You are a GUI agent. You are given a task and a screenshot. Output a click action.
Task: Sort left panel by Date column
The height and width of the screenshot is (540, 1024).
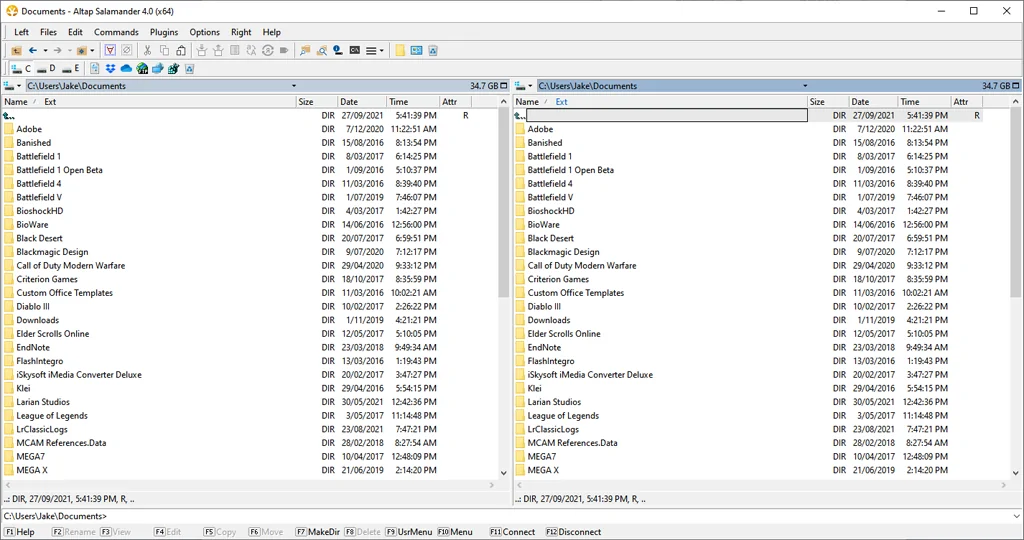[361, 102]
